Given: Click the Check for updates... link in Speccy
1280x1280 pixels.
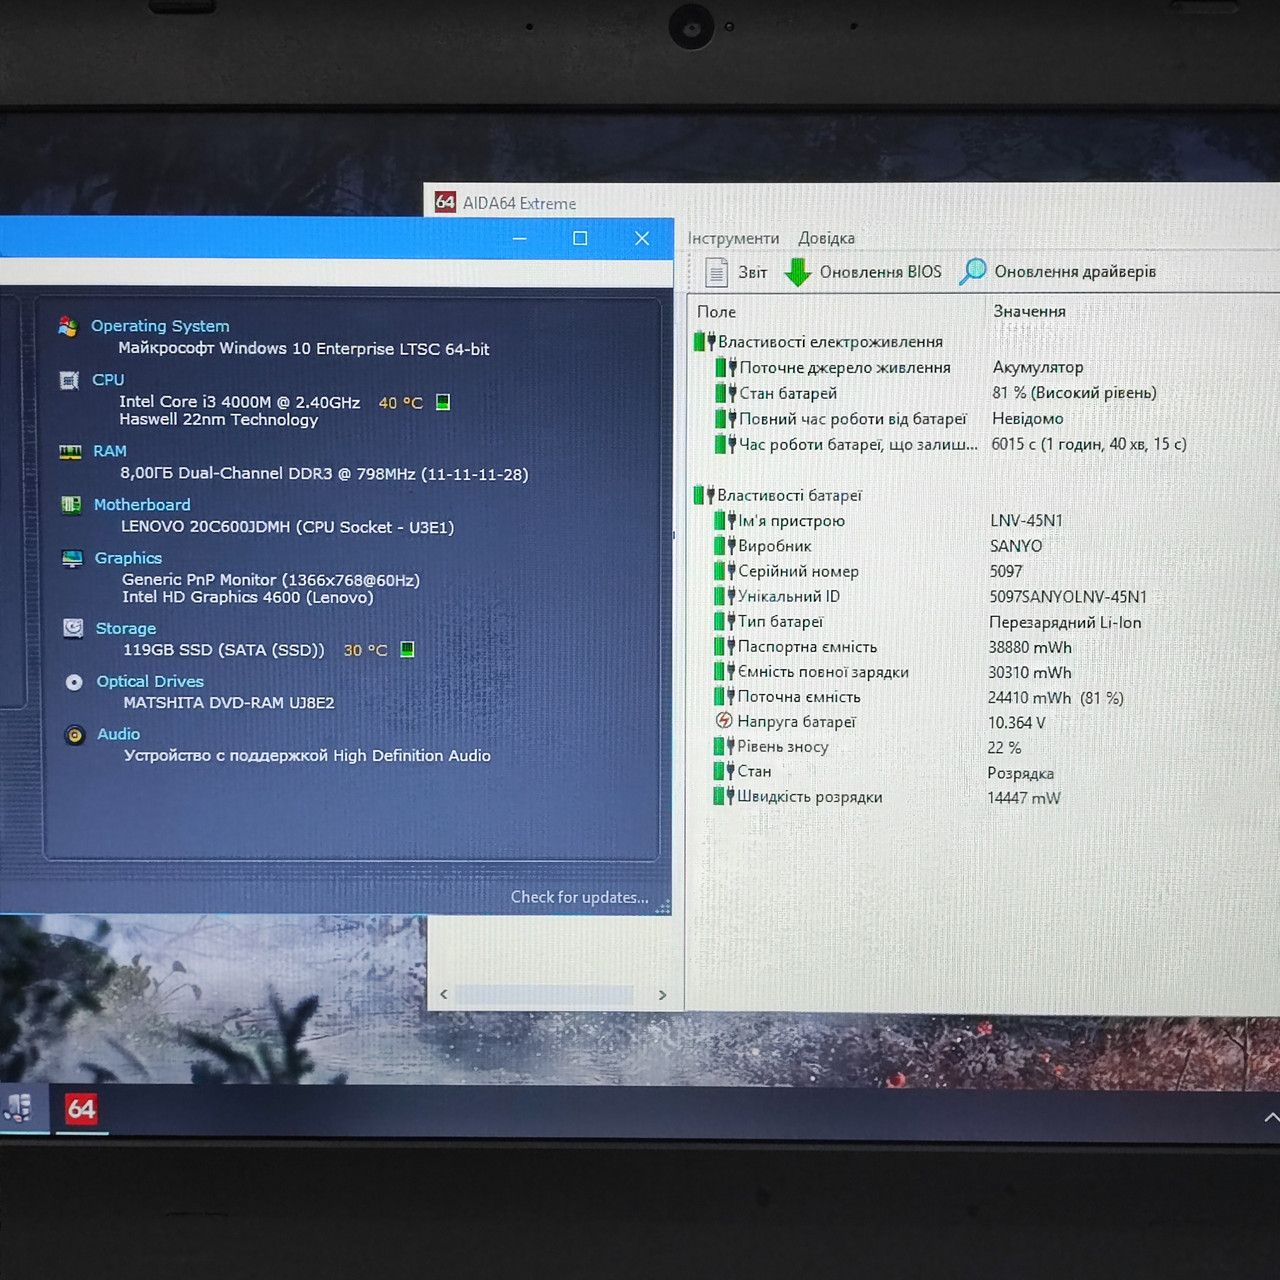Looking at the screenshot, I should tap(580, 897).
